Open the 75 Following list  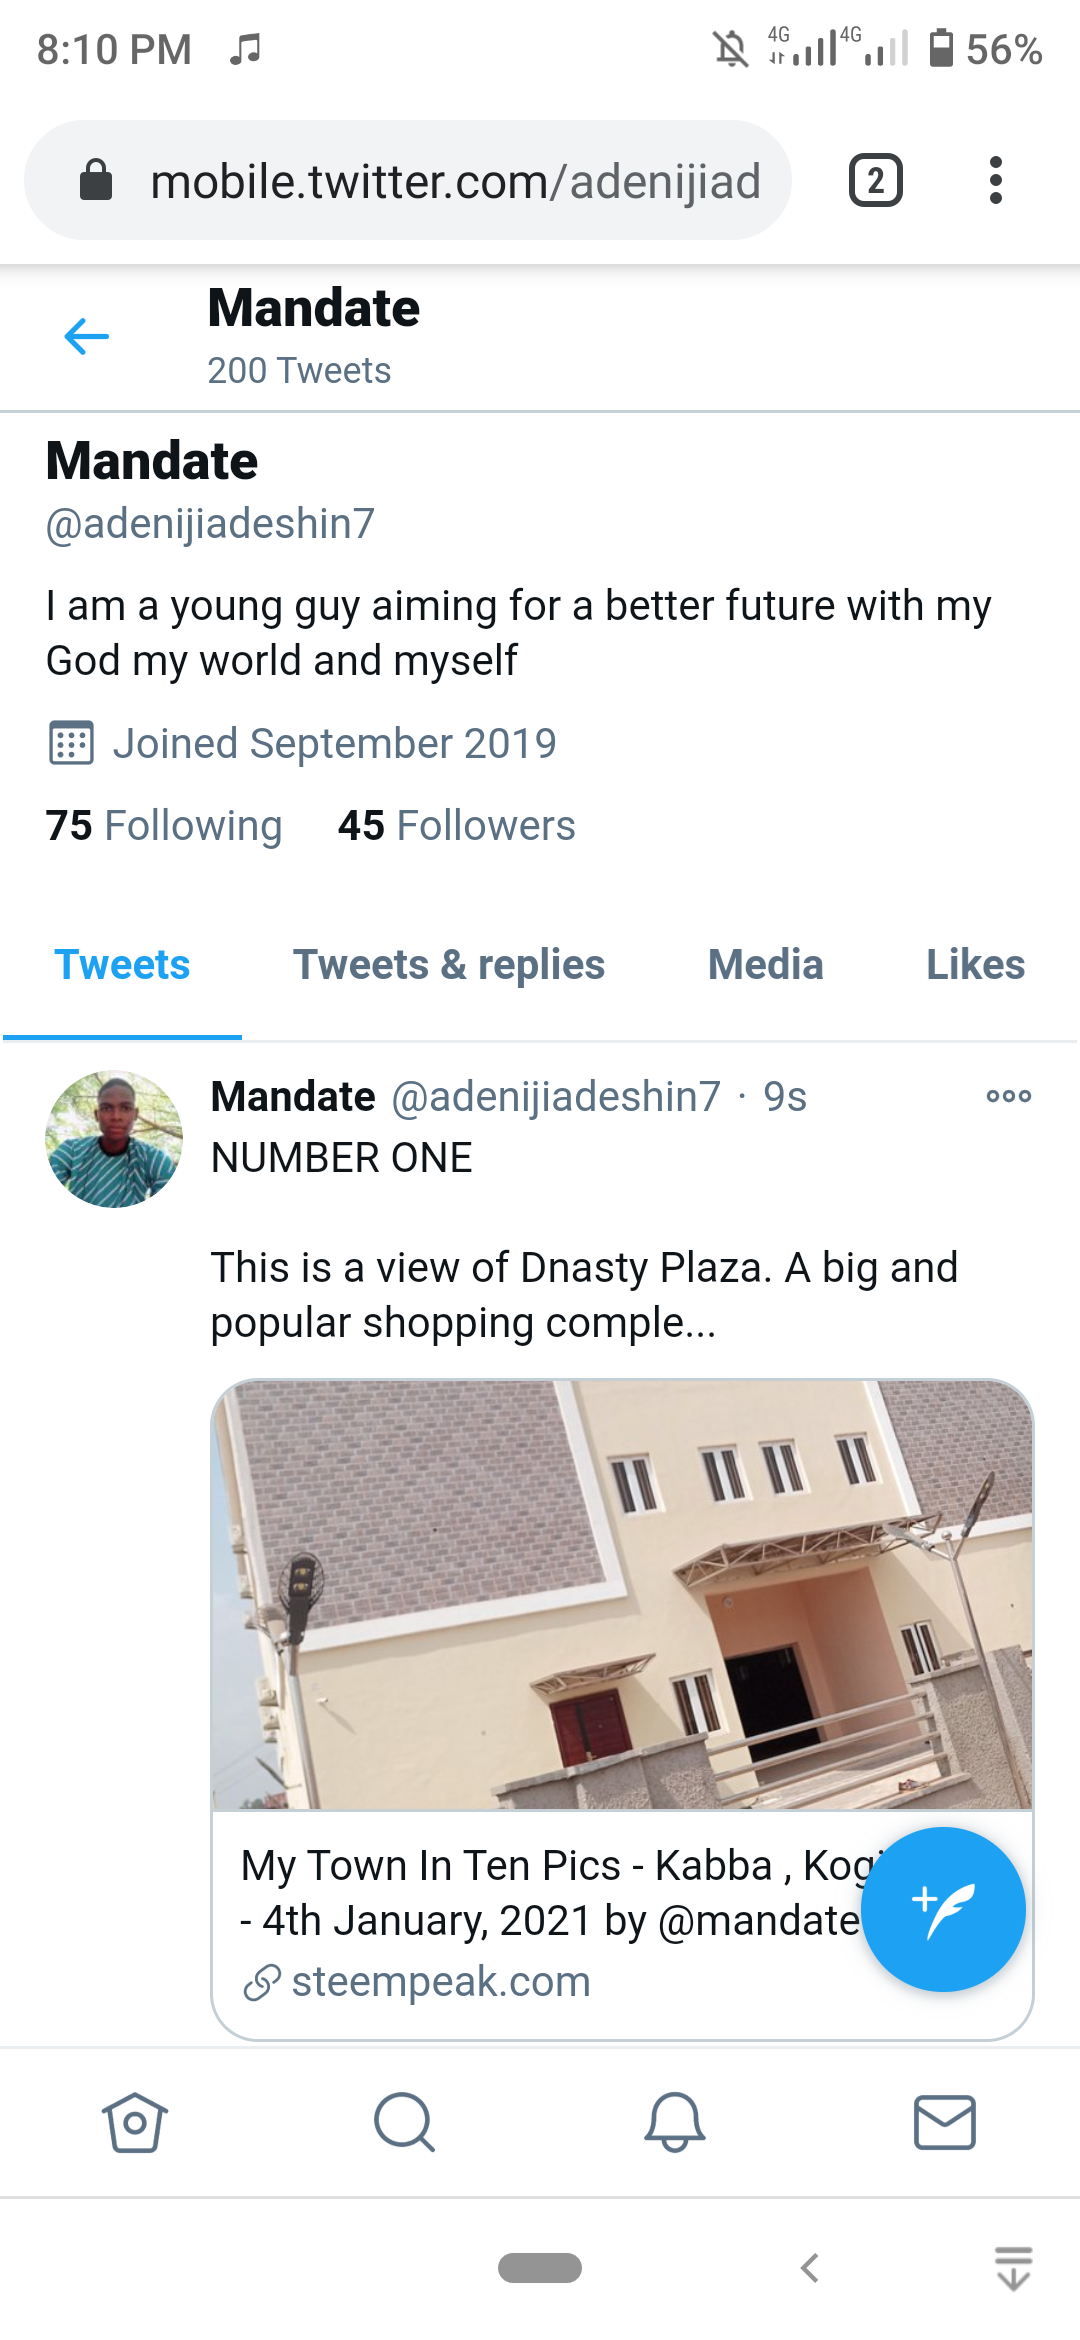click(164, 826)
